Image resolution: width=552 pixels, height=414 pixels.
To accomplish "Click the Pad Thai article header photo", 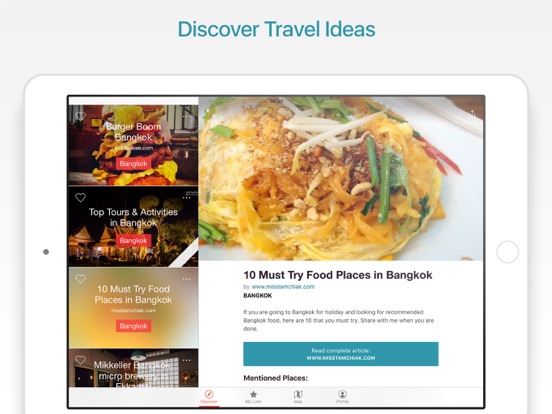I will pos(341,179).
